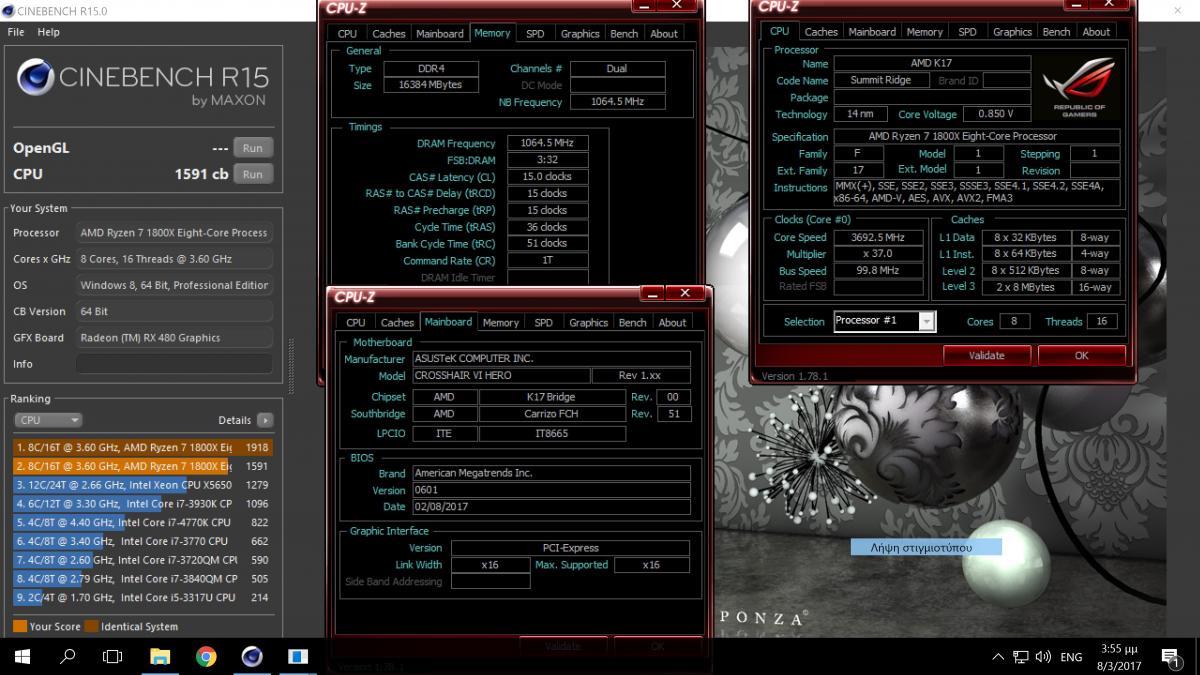The height and width of the screenshot is (675, 1200).
Task: Open Bench tab in CPU-Z Mainboard window
Action: tap(632, 322)
